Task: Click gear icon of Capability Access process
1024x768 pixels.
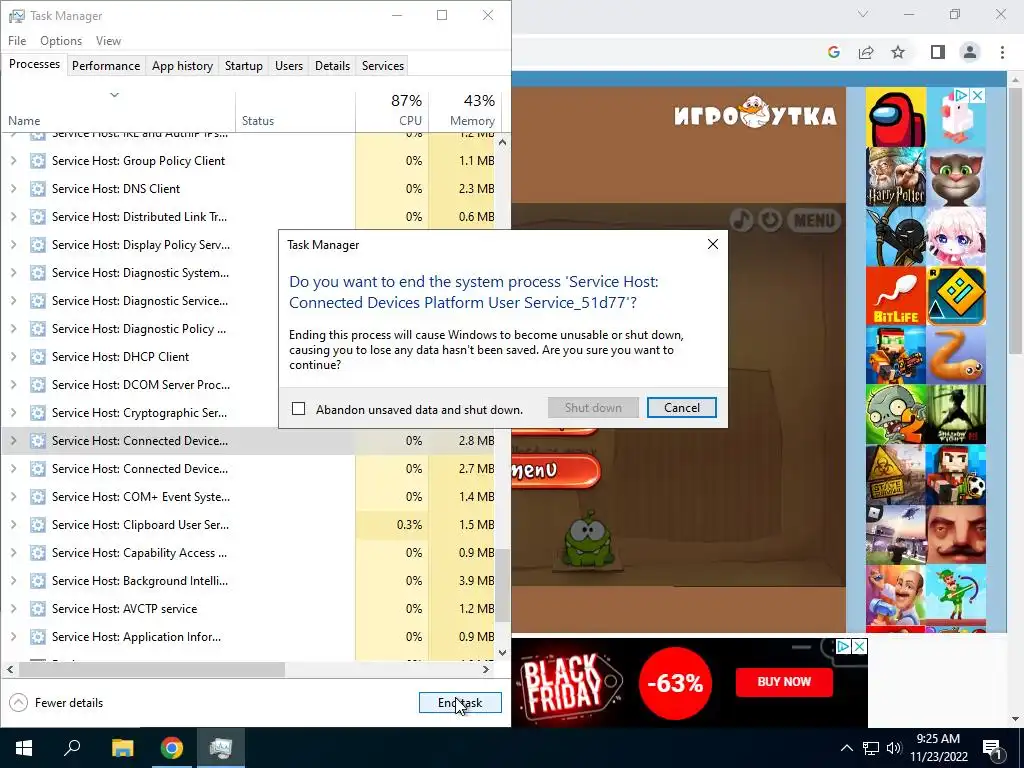Action: coord(38,553)
